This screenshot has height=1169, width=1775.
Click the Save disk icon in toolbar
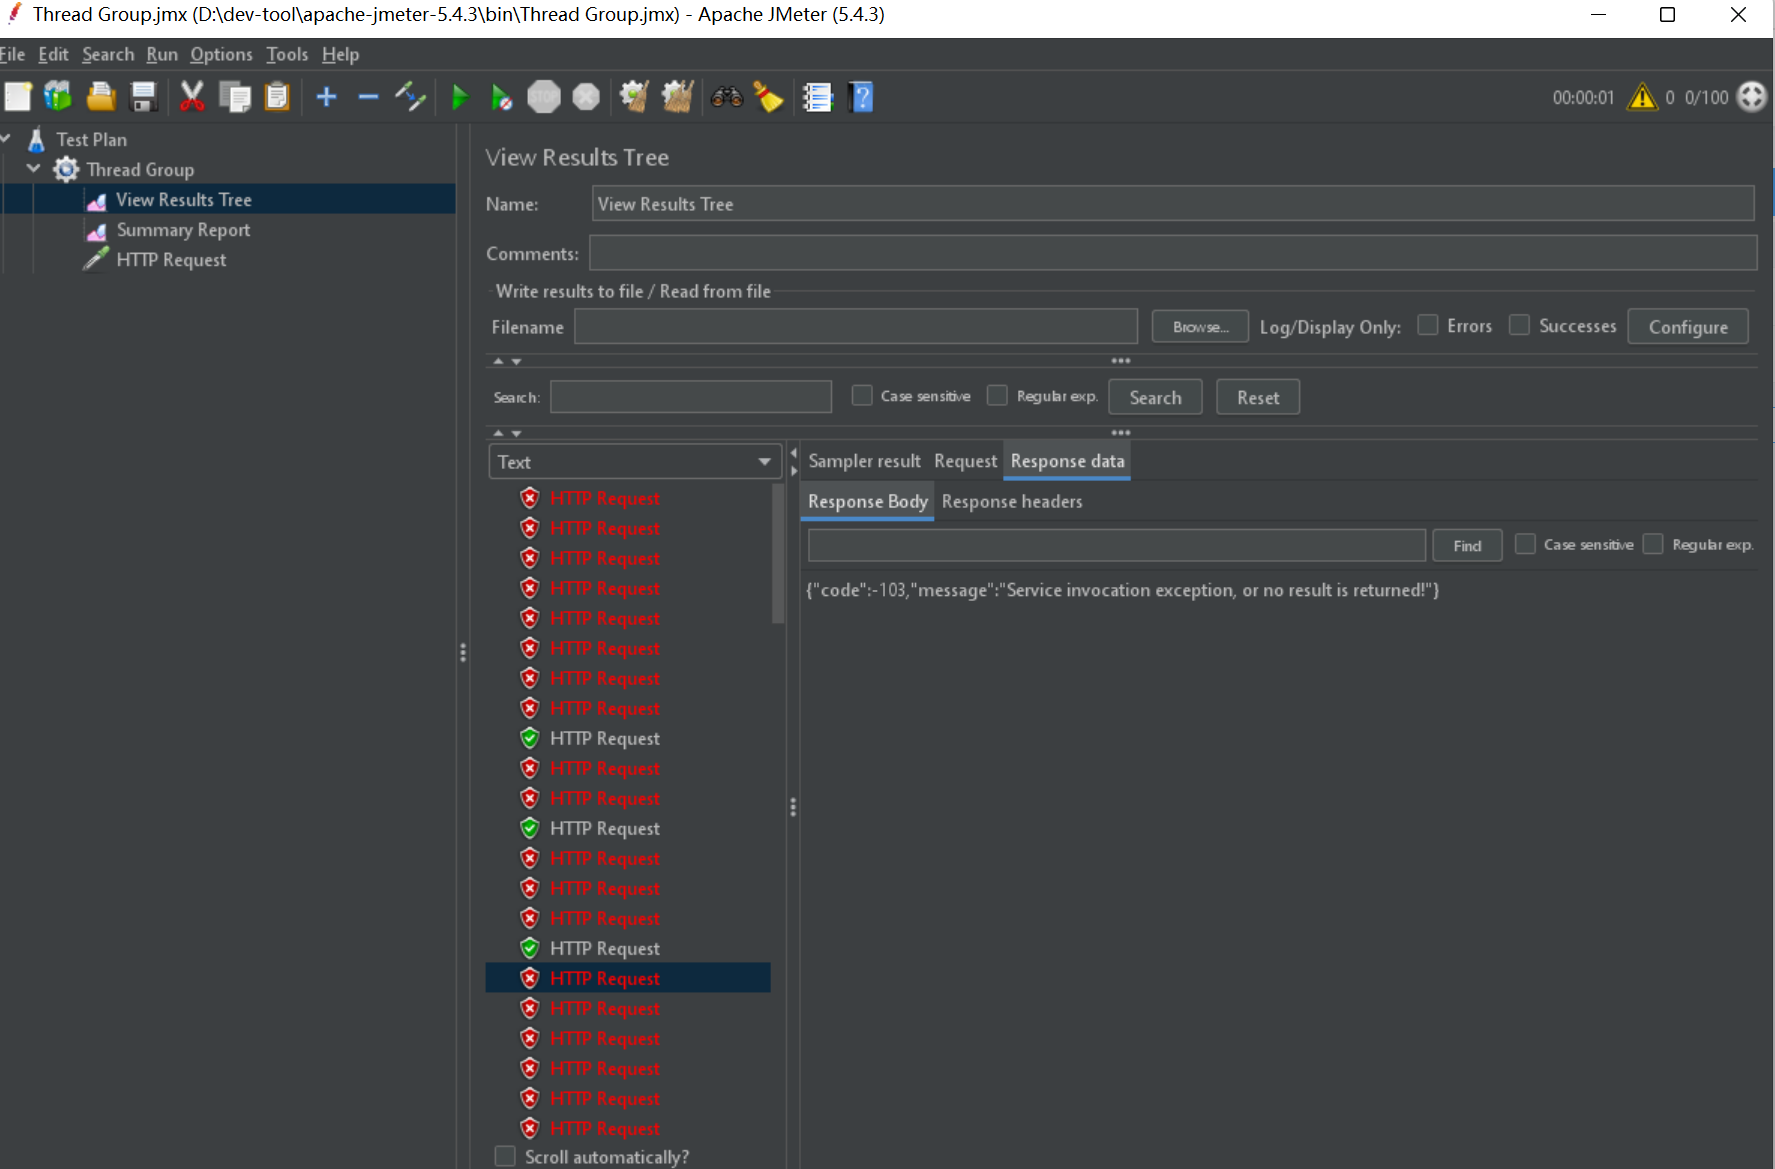click(x=144, y=97)
